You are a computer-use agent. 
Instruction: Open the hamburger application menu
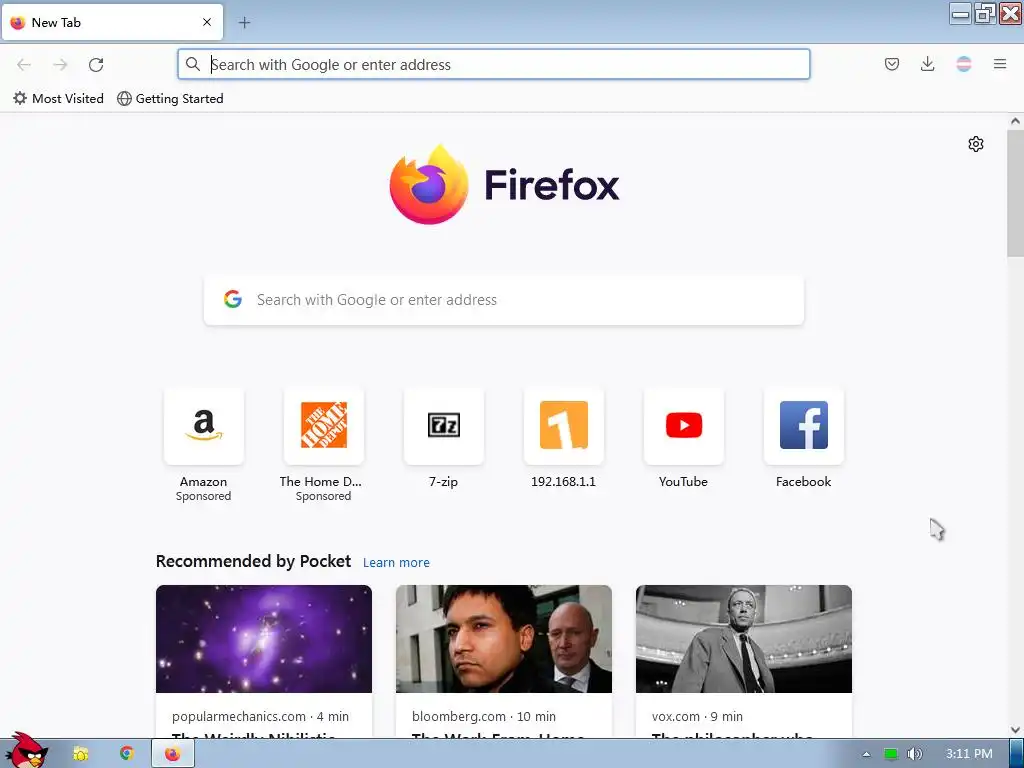point(1000,64)
